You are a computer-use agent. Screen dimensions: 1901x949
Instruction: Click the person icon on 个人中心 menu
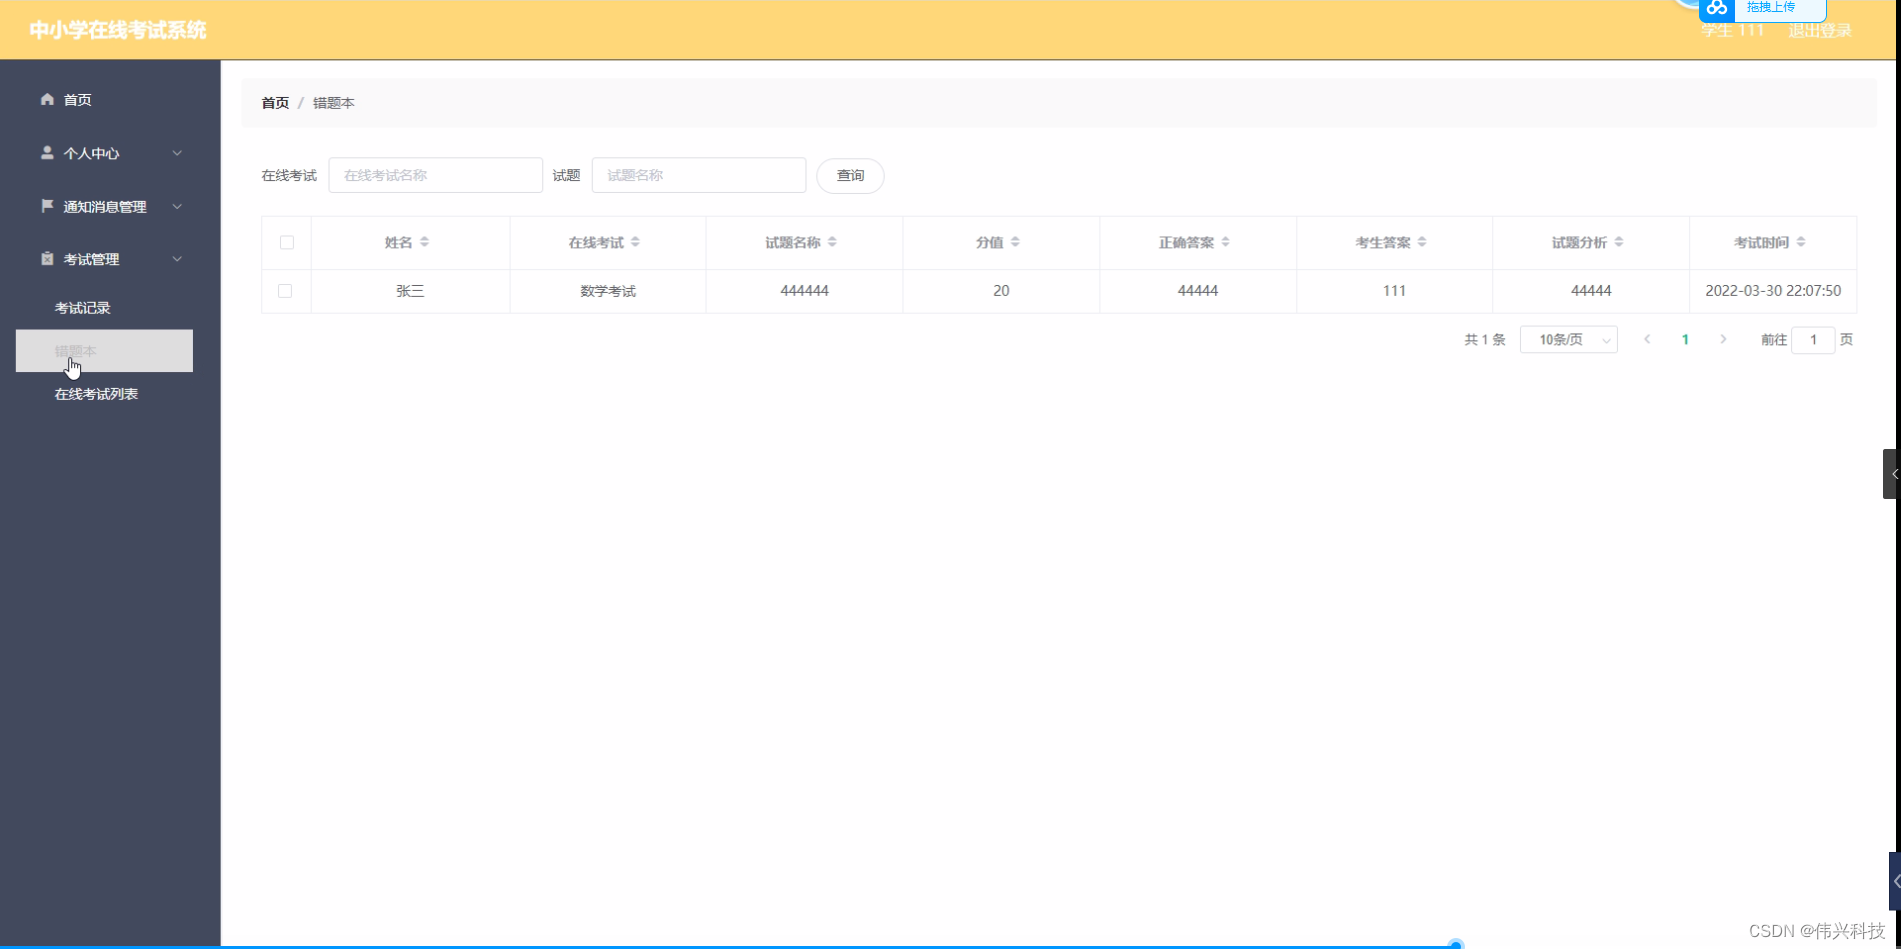(x=46, y=152)
